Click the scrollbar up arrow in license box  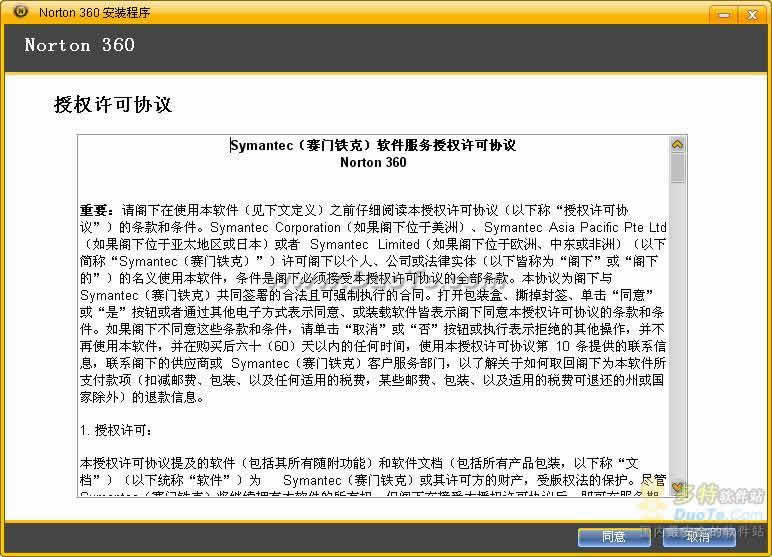(x=677, y=144)
